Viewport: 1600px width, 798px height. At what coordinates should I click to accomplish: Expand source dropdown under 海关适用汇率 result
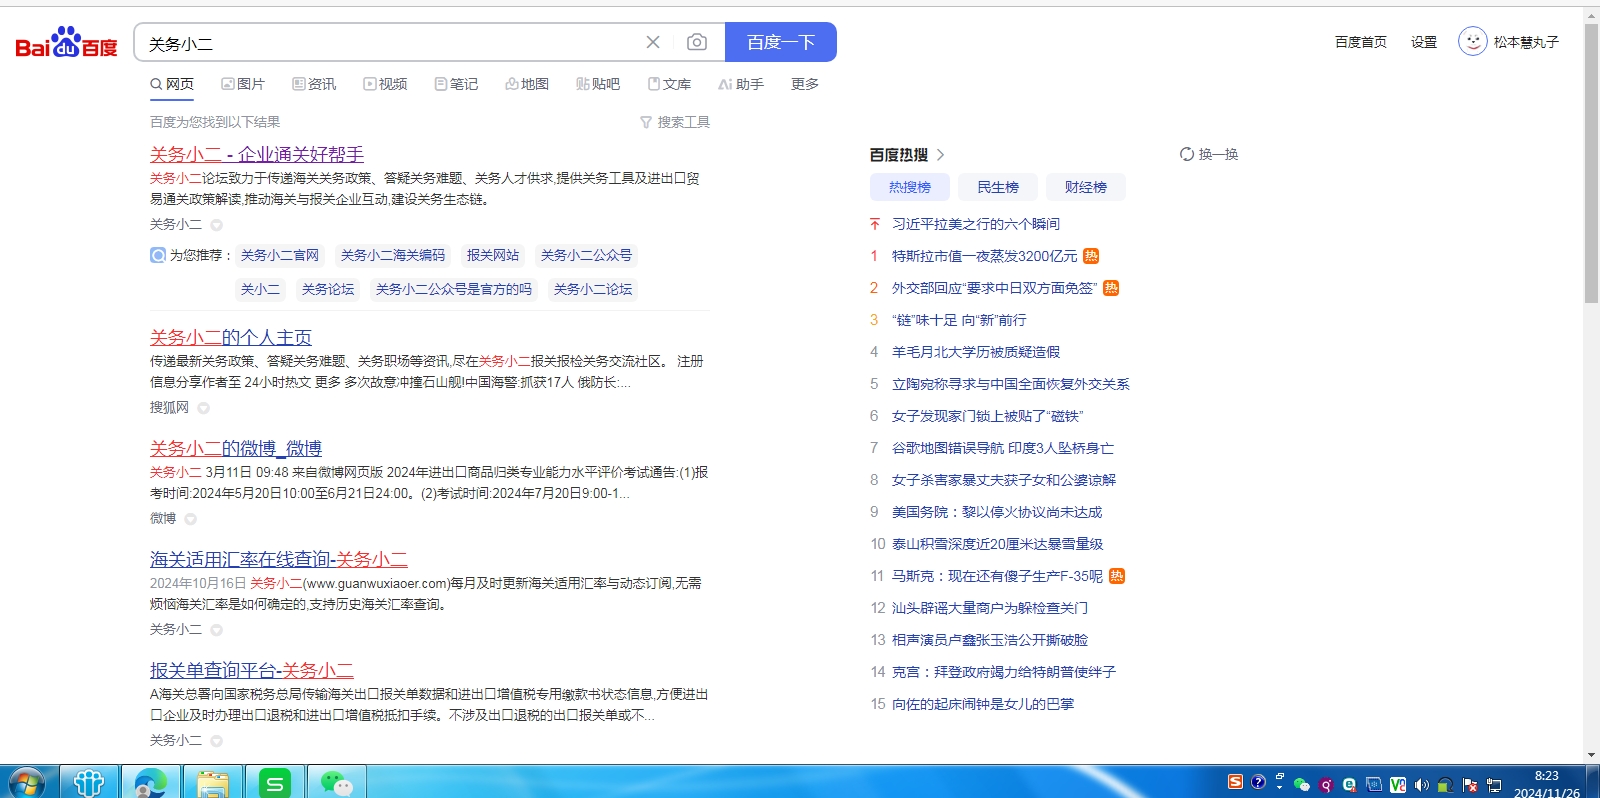216,630
